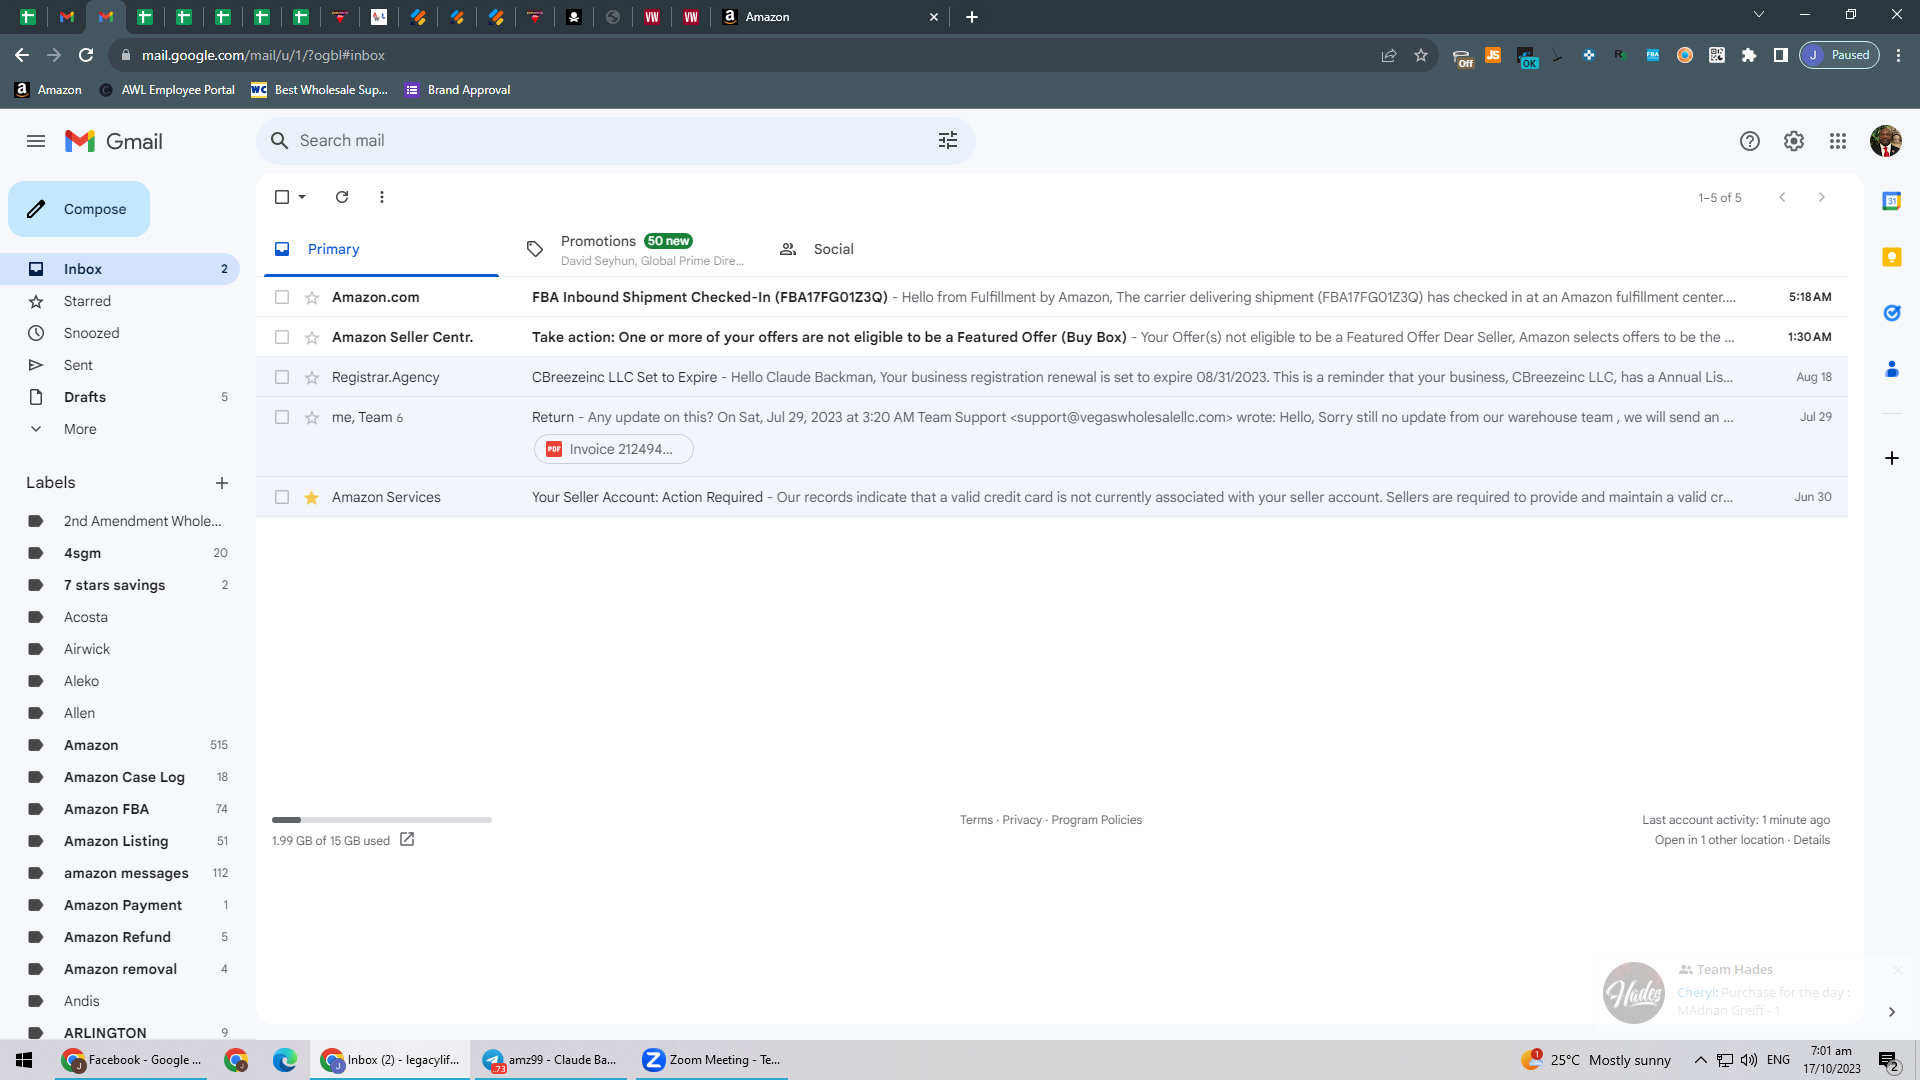
Task: Switch to the Primary tab
Action: tap(381, 249)
